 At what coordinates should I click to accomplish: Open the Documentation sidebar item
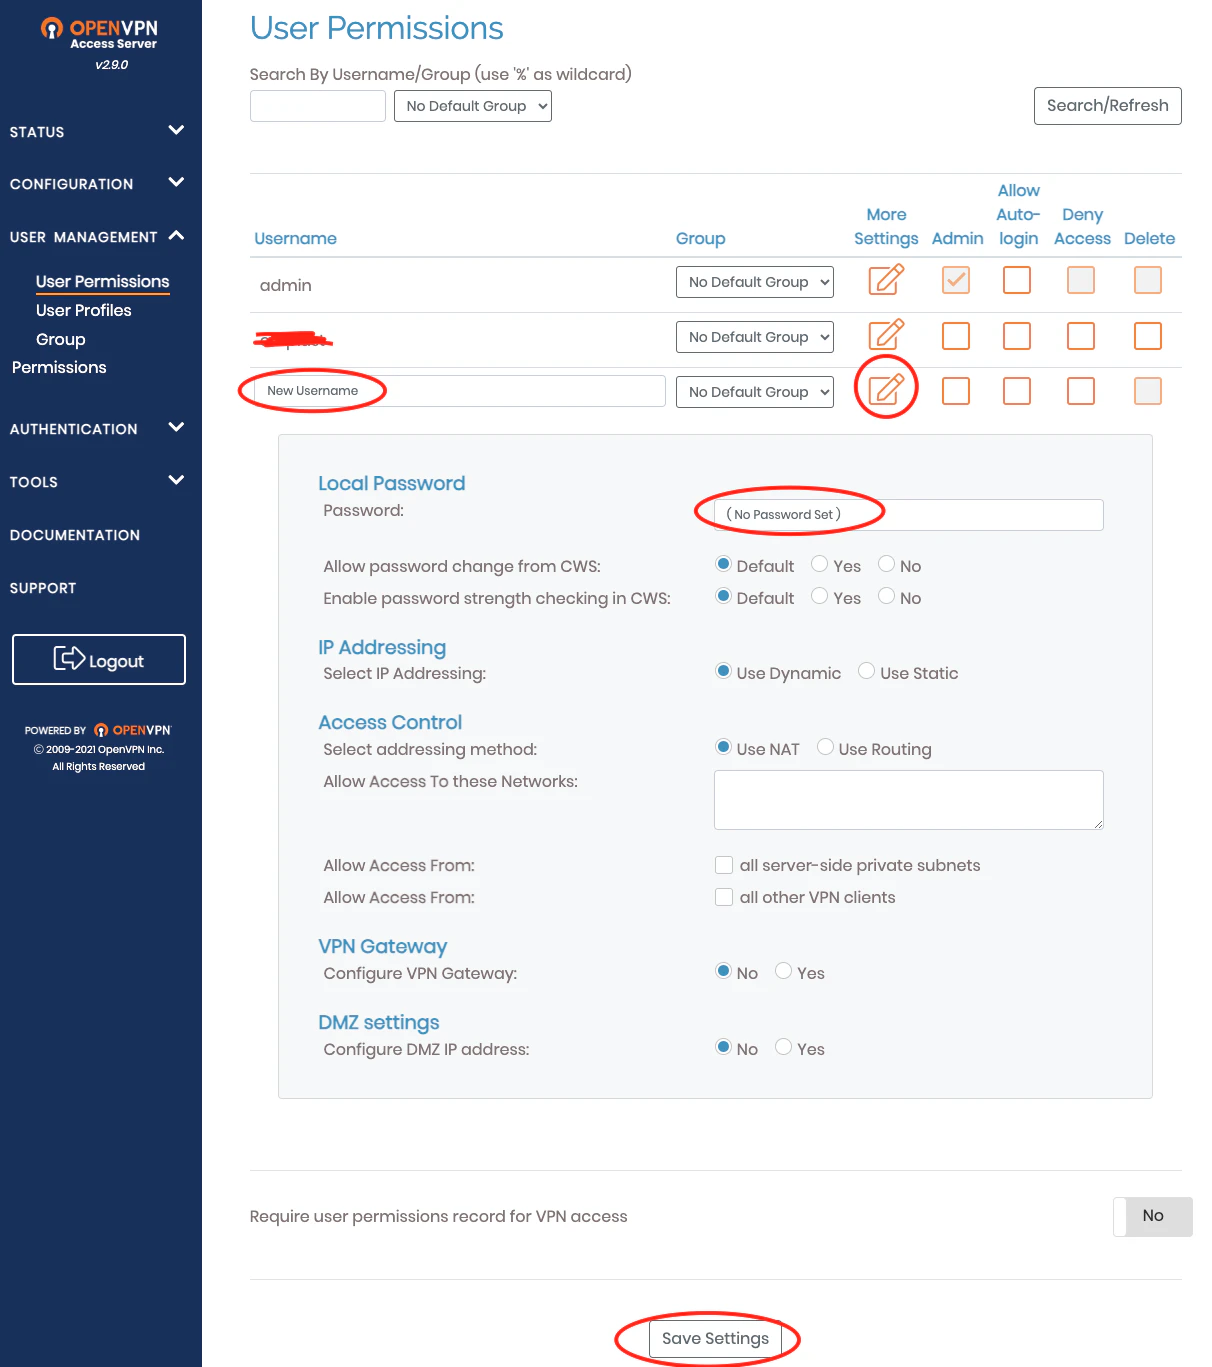coord(75,535)
